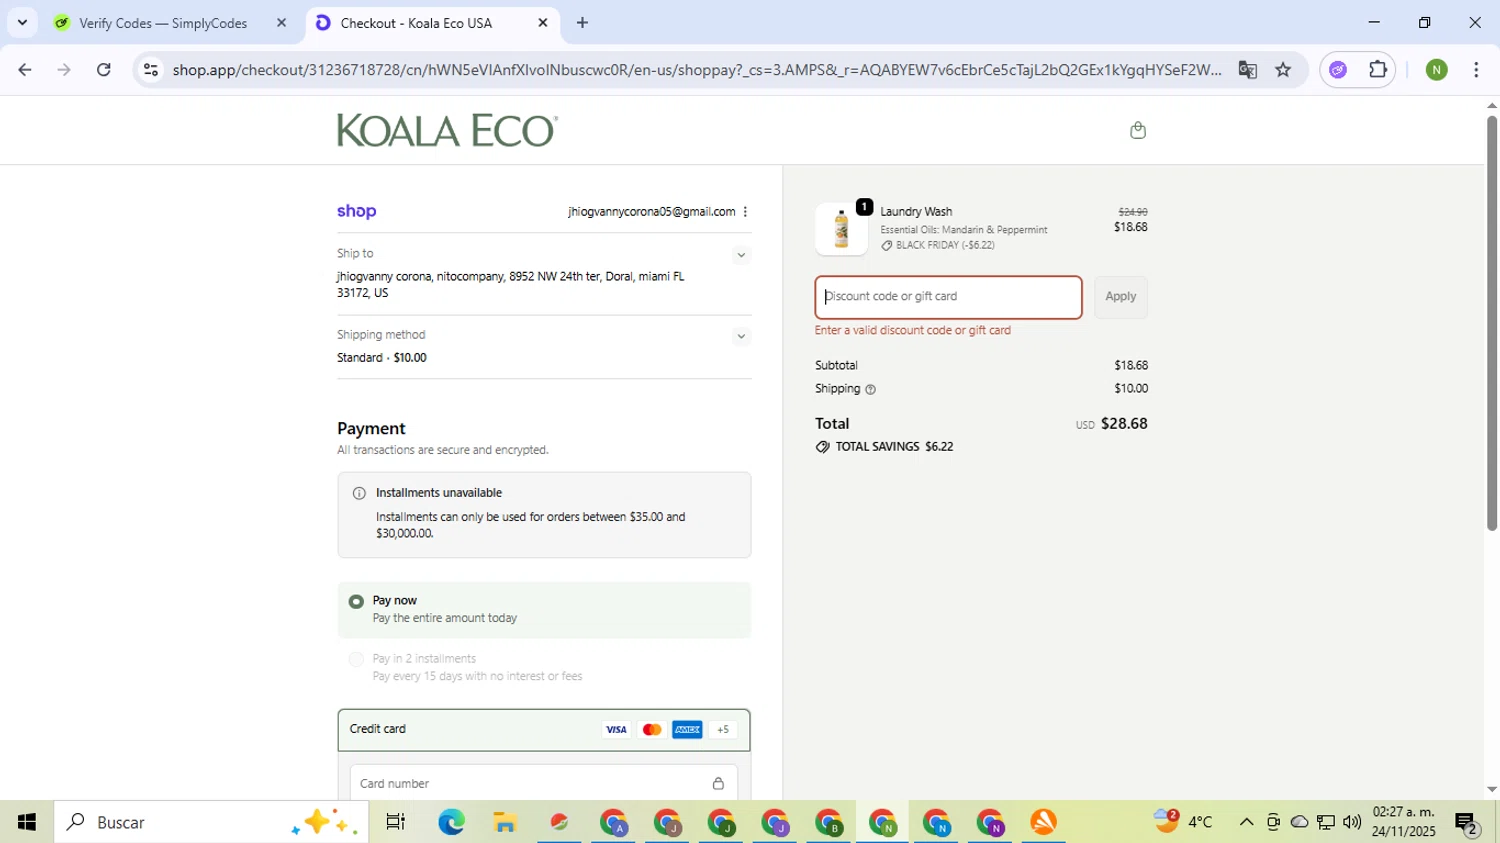Click the Shop Pay logo
Screen dimensions: 1500x843
[357, 211]
